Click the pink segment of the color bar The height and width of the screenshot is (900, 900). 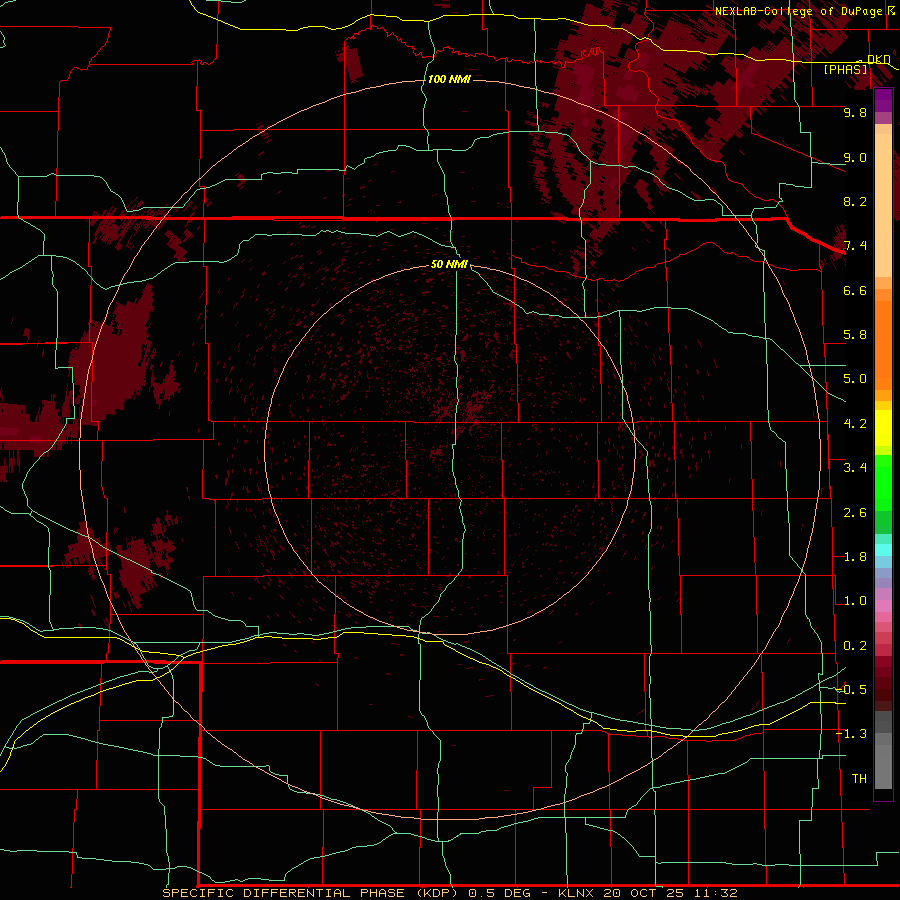click(883, 606)
